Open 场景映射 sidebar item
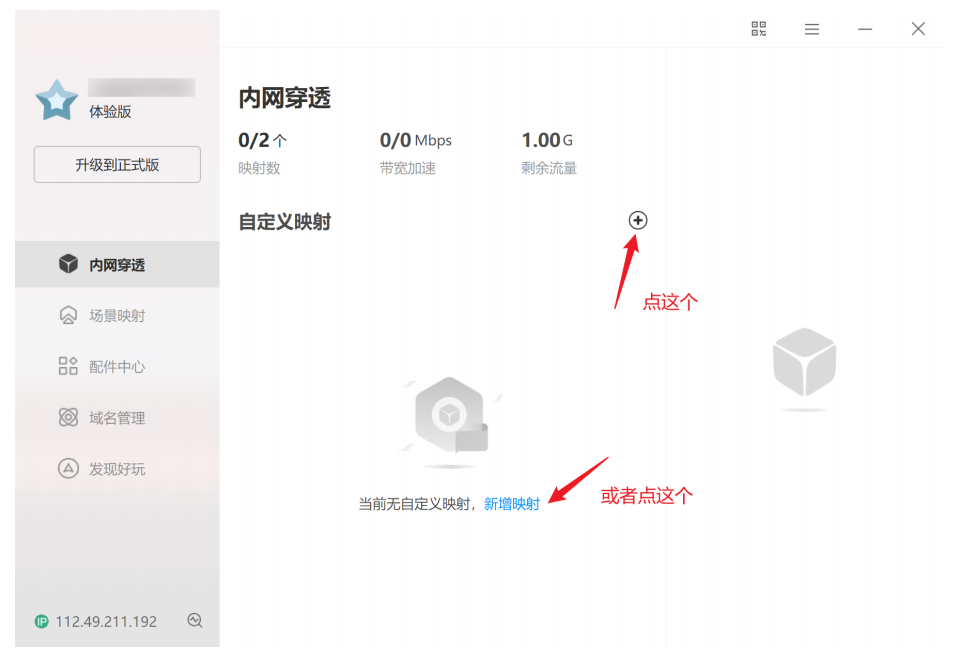The height and width of the screenshot is (670, 956). click(117, 315)
